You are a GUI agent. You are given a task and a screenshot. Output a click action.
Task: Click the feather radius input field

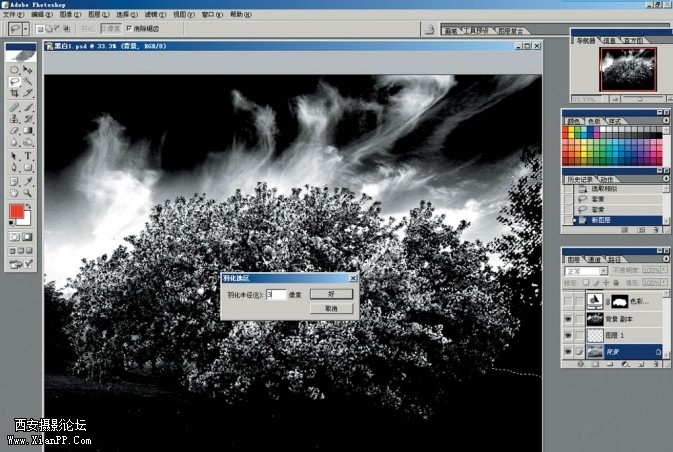click(276, 295)
